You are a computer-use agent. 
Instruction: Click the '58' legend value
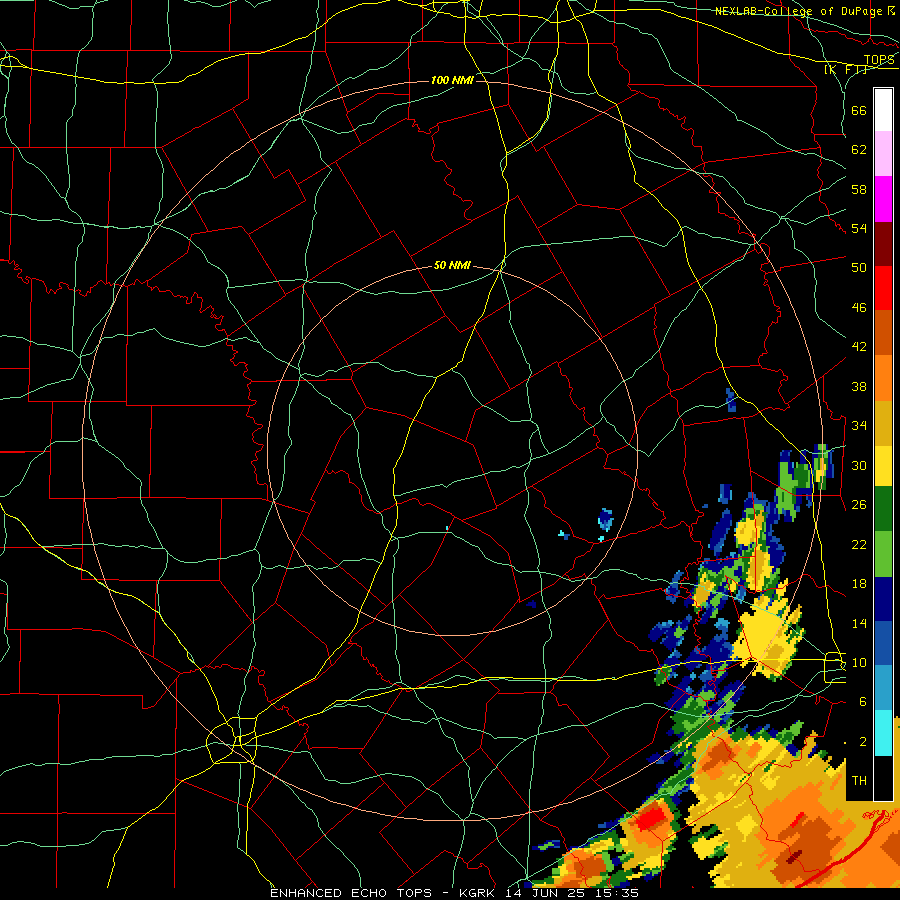859,189
